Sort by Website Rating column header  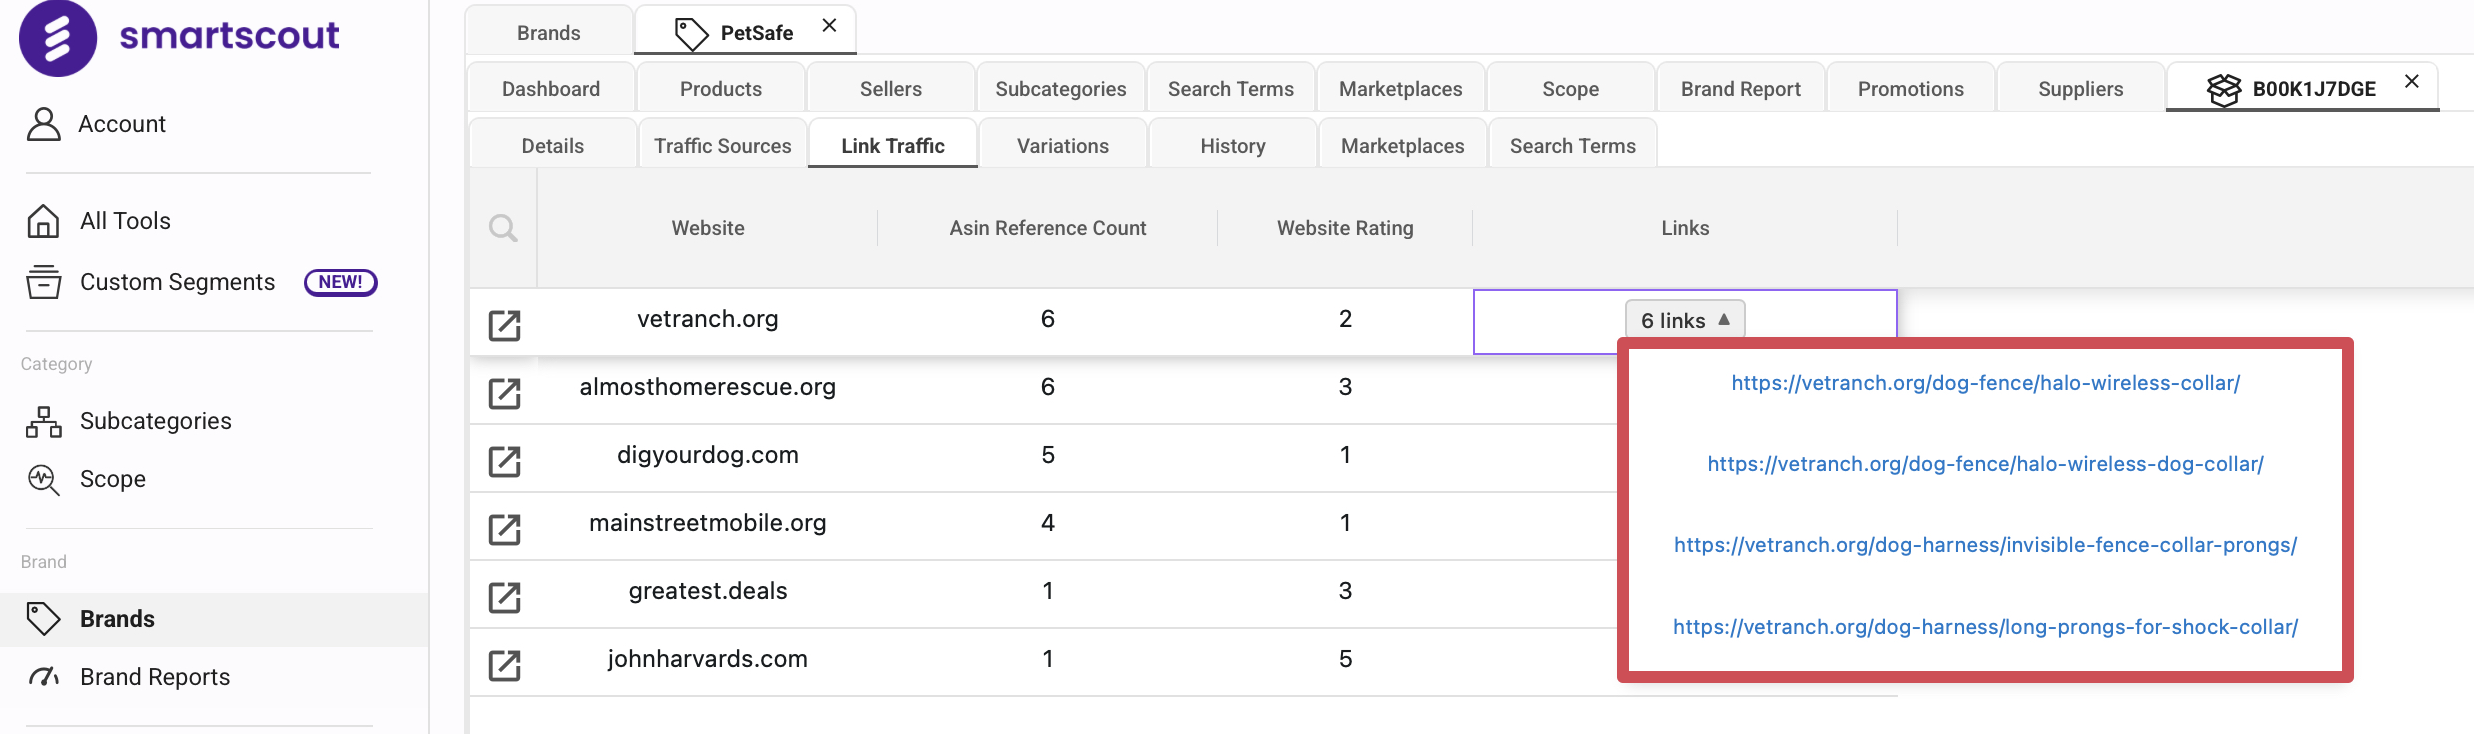1345,228
